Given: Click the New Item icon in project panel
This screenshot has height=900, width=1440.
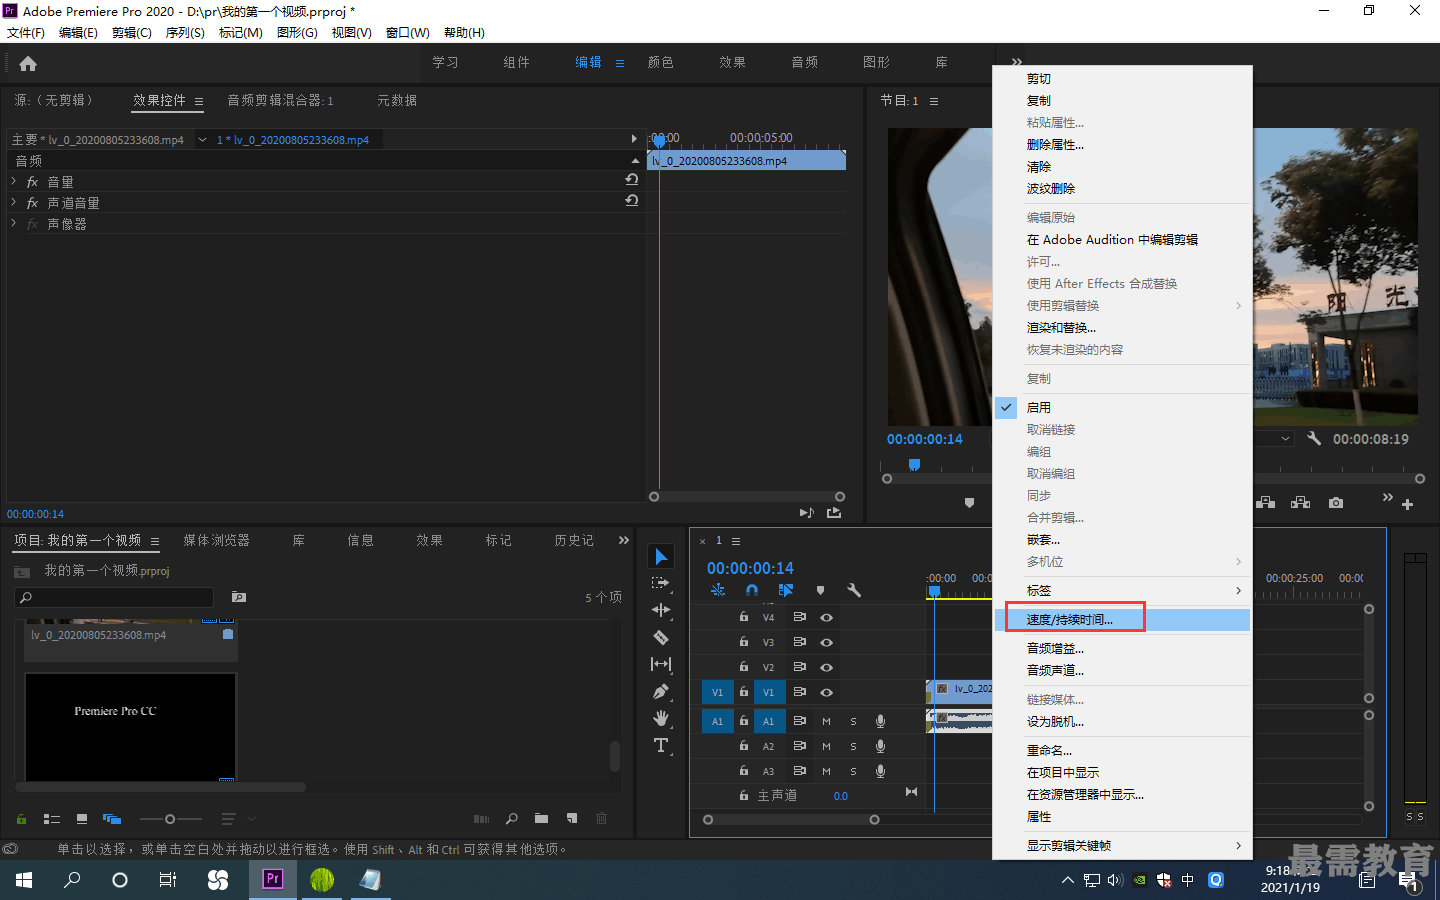Looking at the screenshot, I should (x=572, y=819).
